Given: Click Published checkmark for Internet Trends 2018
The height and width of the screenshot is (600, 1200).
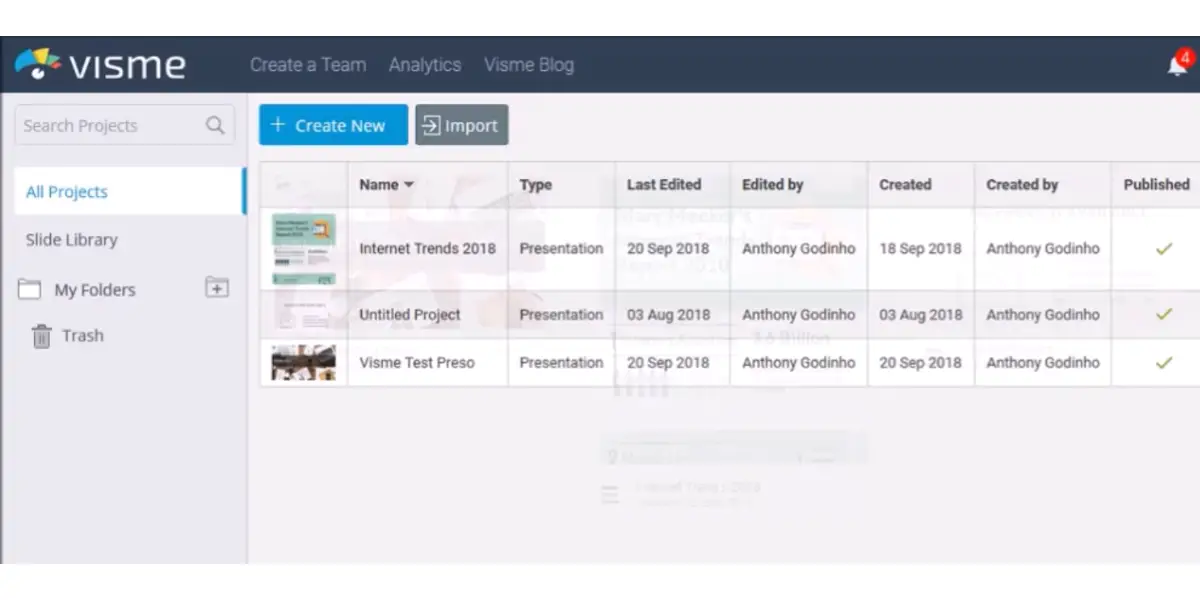Looking at the screenshot, I should pos(1163,249).
